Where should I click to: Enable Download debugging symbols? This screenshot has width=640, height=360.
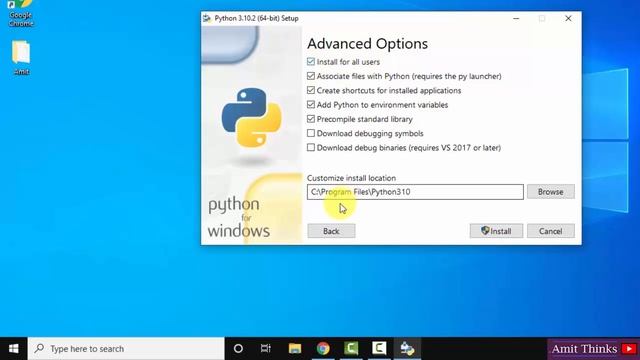(311, 133)
